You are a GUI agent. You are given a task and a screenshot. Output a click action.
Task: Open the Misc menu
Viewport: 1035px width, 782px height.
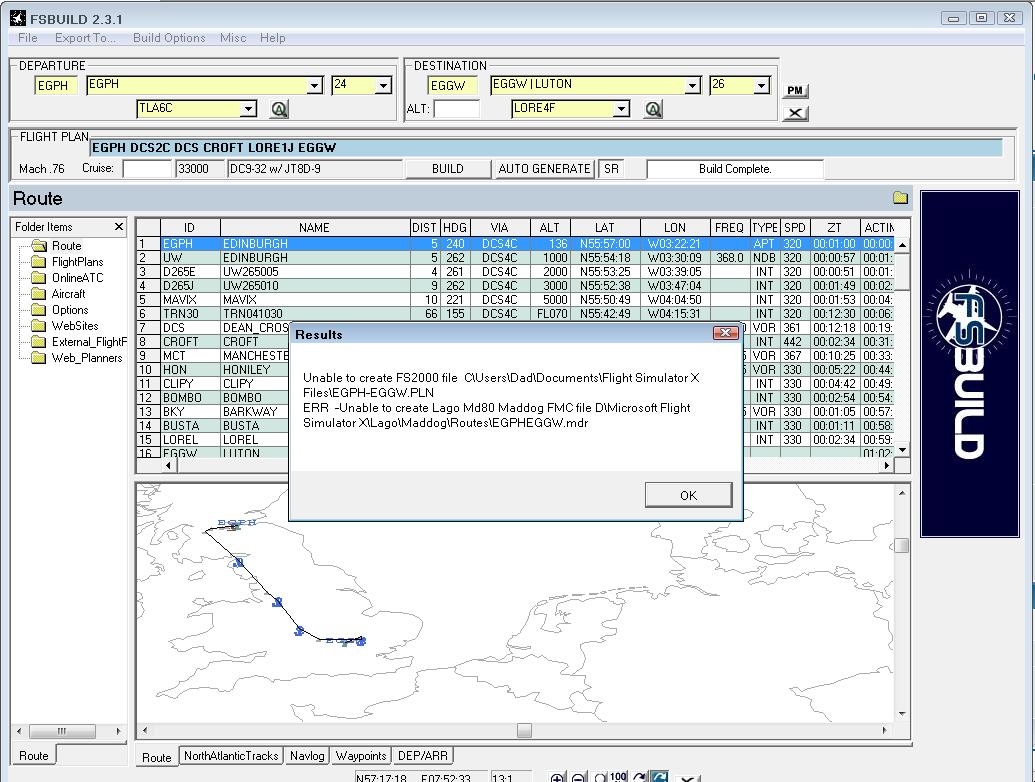[233, 38]
